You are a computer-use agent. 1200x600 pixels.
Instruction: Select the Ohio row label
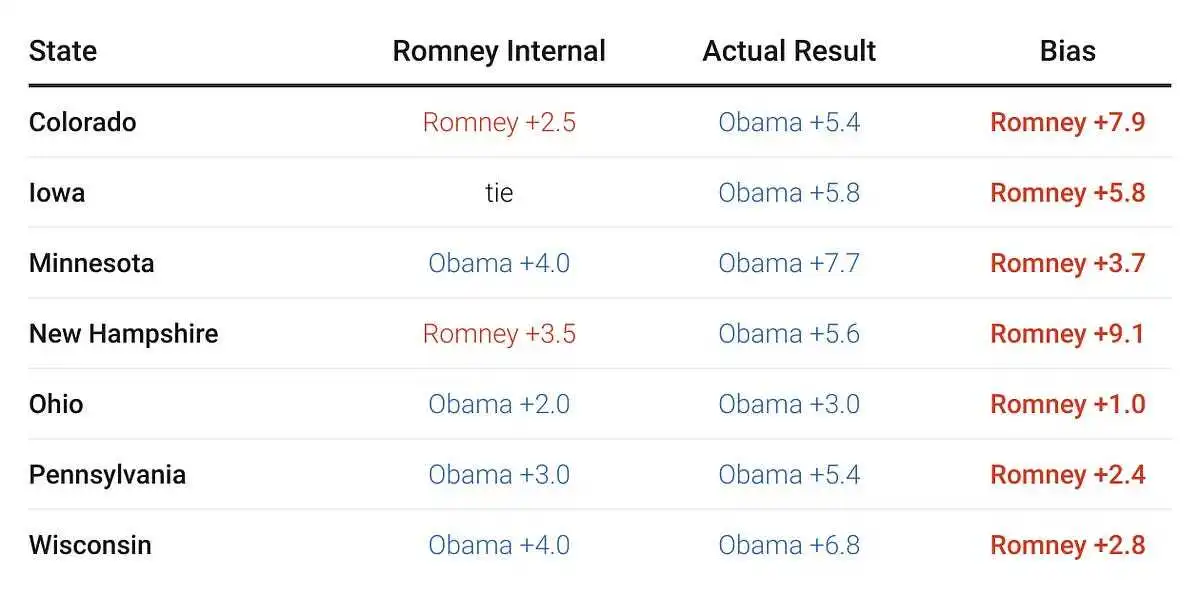pyautogui.click(x=56, y=404)
